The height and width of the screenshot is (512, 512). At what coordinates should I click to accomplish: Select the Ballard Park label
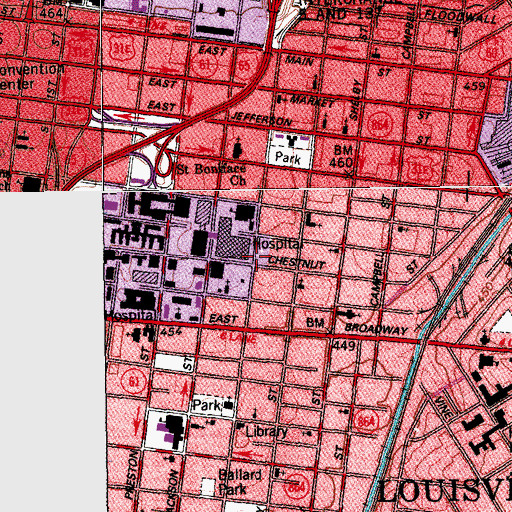coord(240,482)
